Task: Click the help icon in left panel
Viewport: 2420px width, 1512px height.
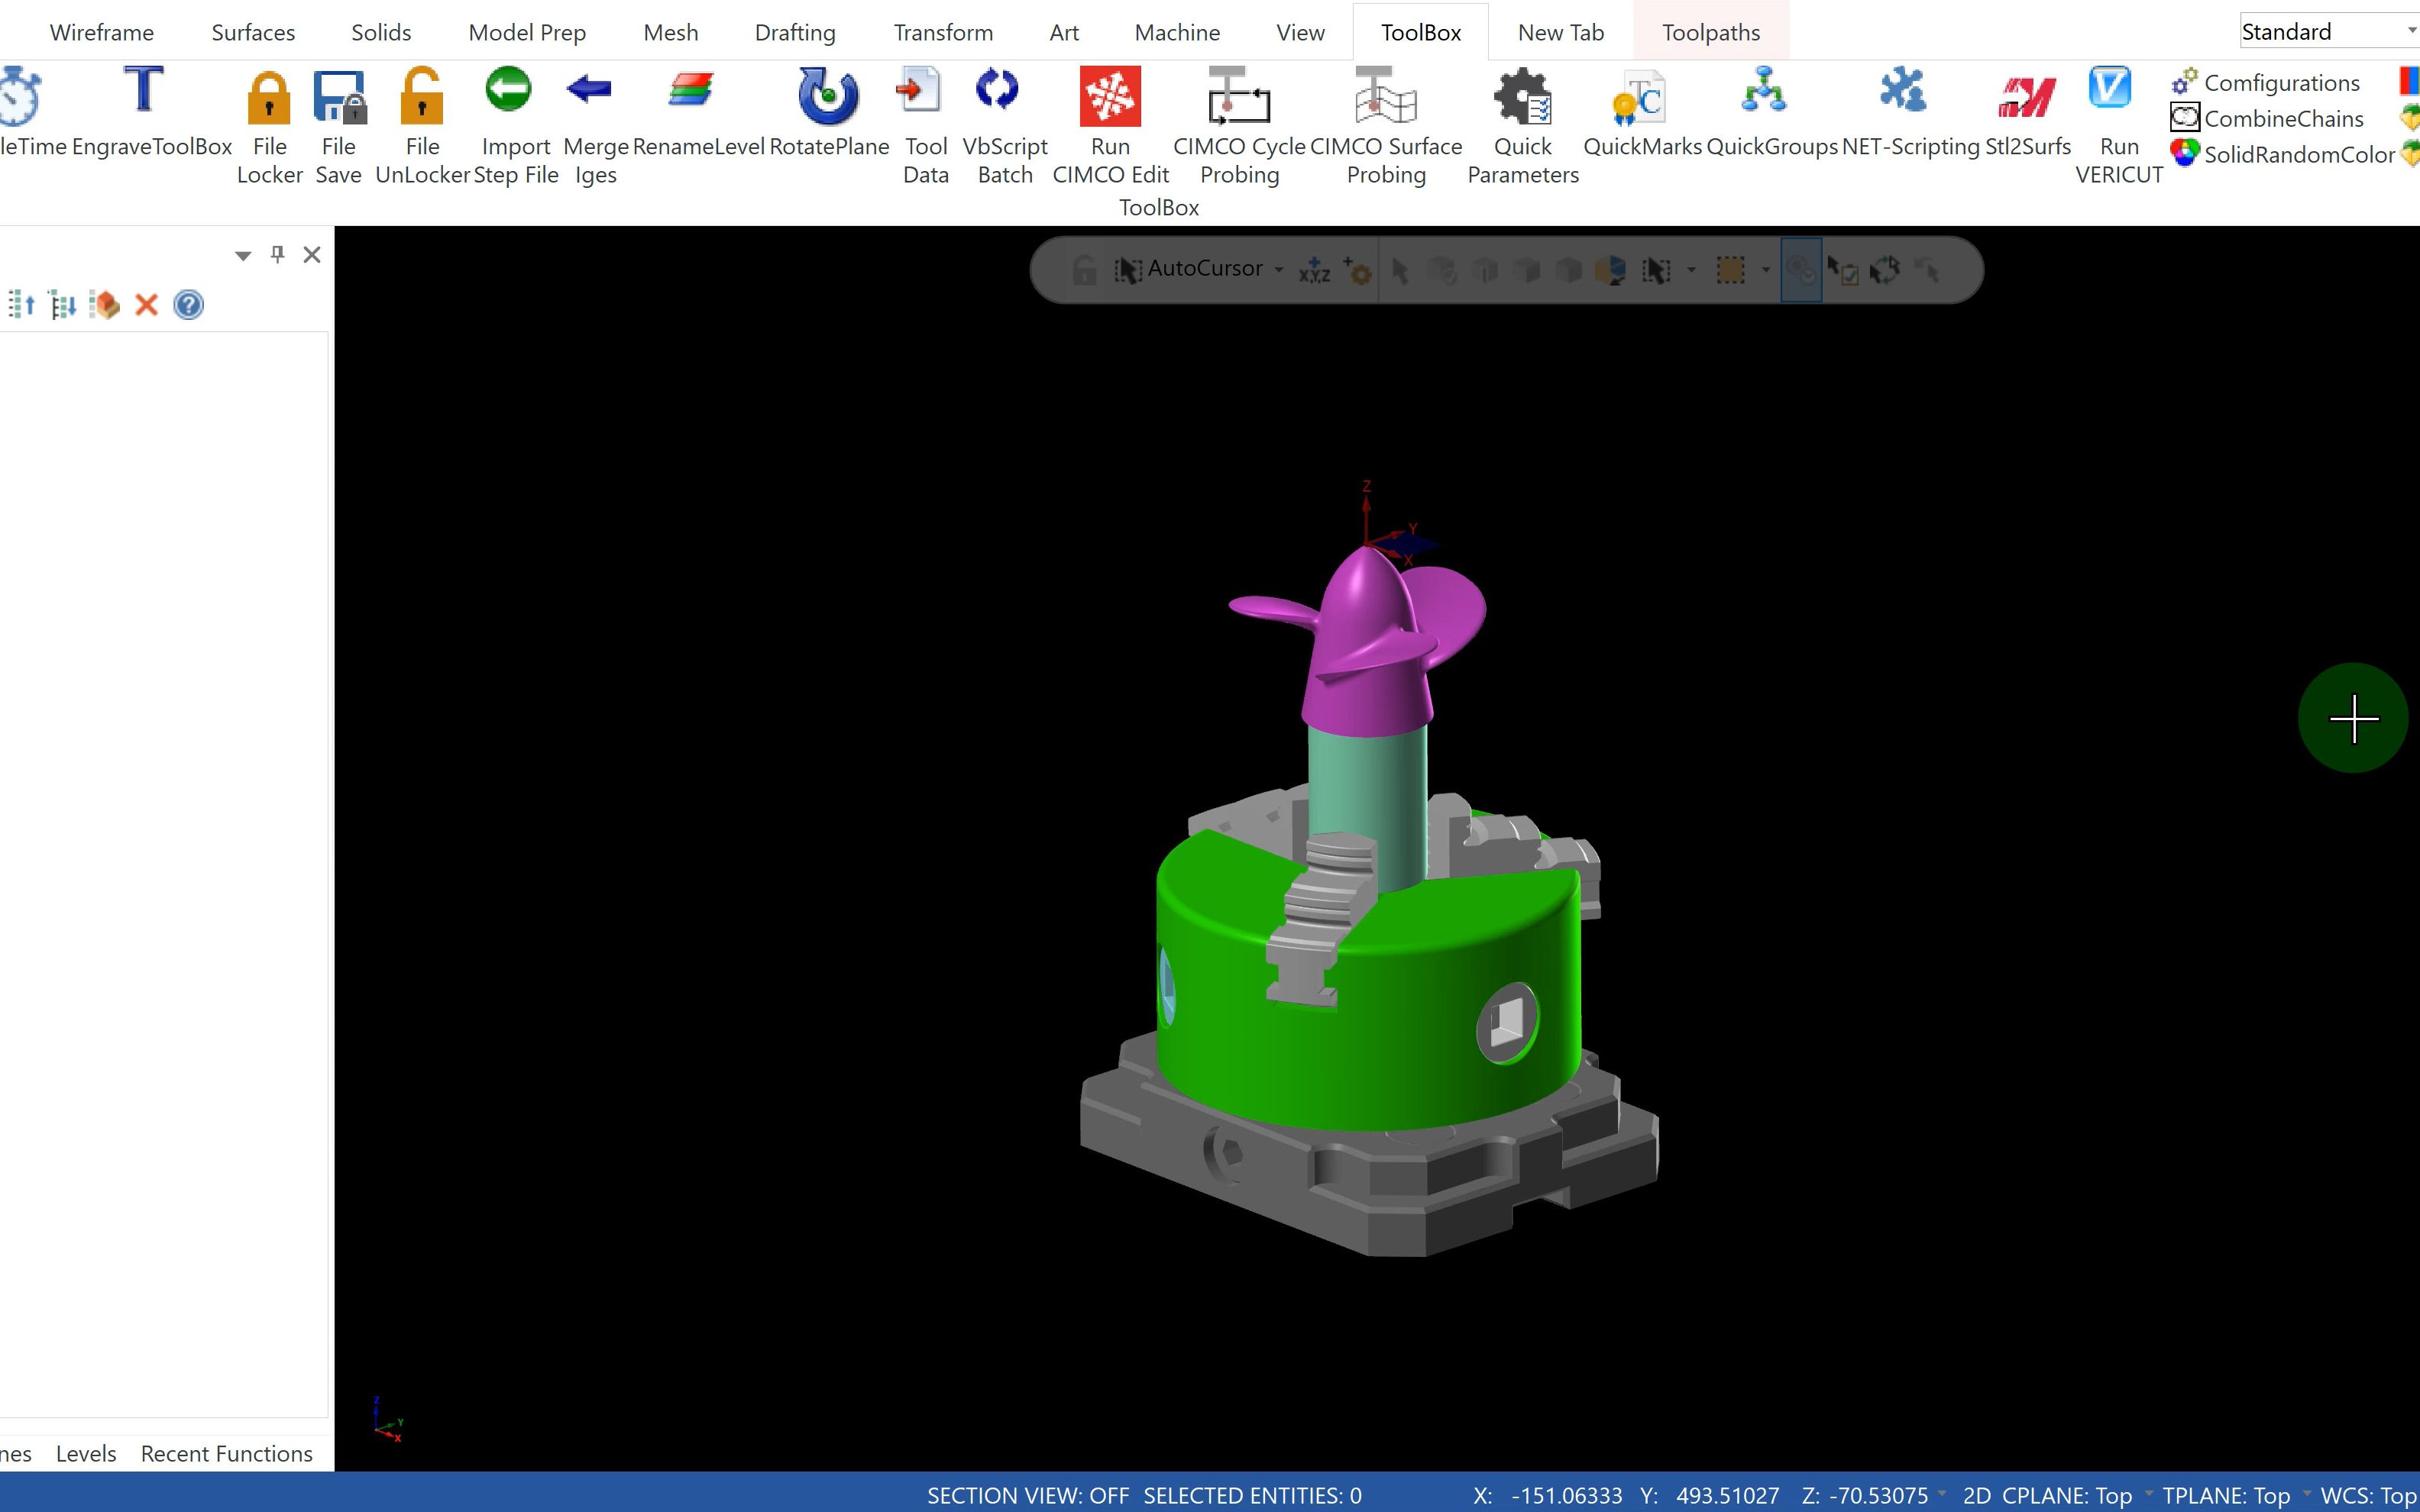Action: coord(188,305)
